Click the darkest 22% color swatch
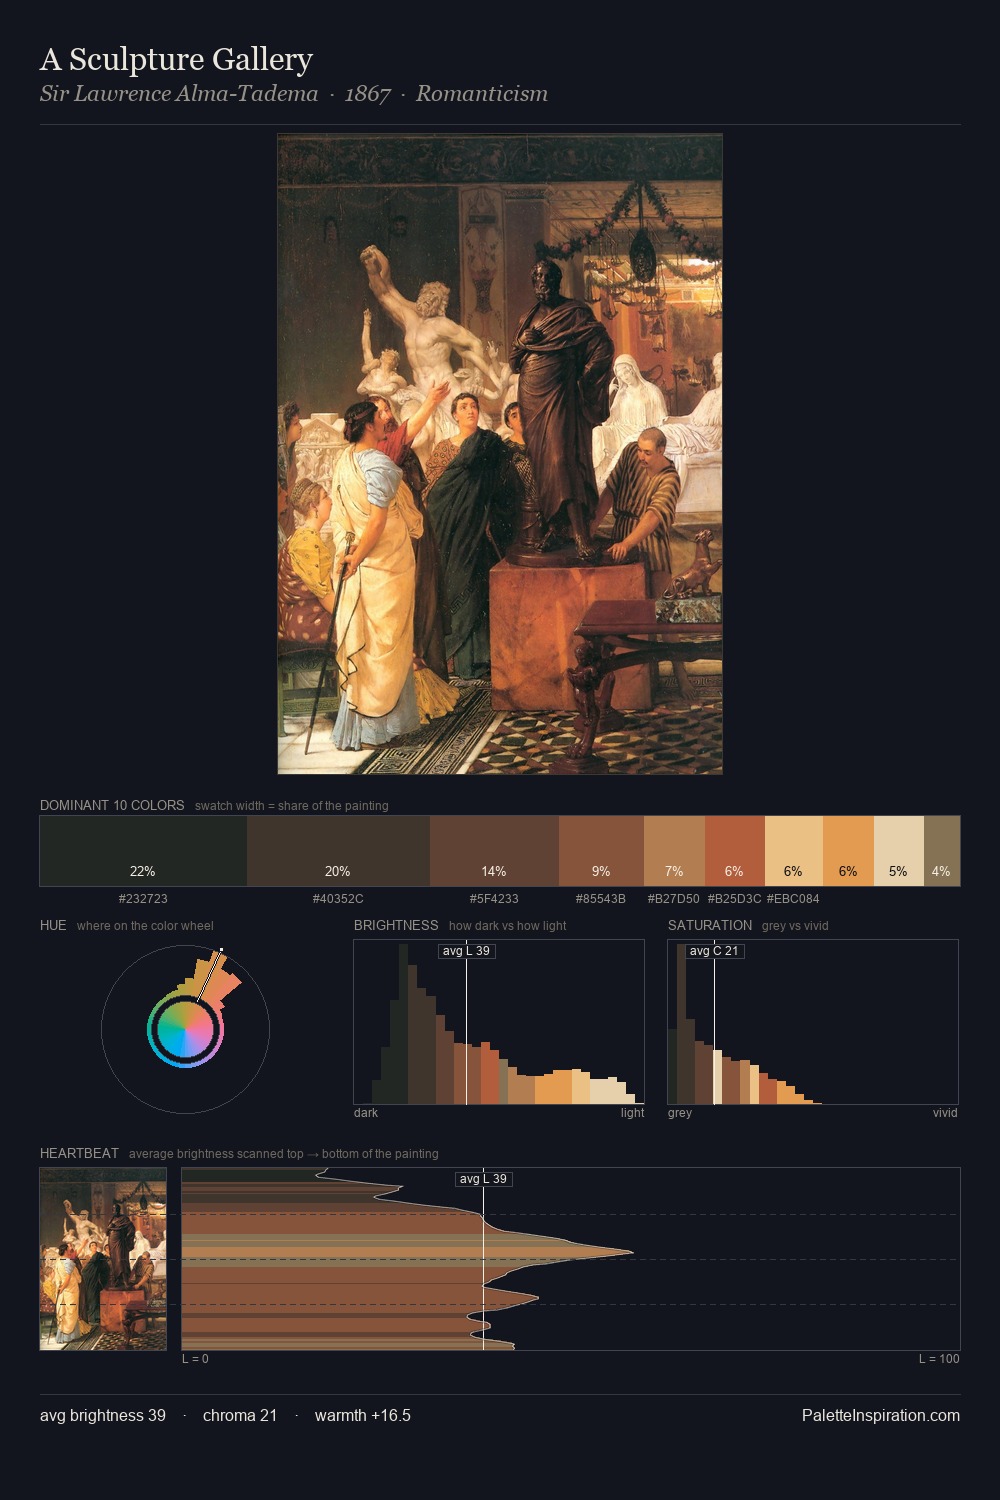 [143, 851]
